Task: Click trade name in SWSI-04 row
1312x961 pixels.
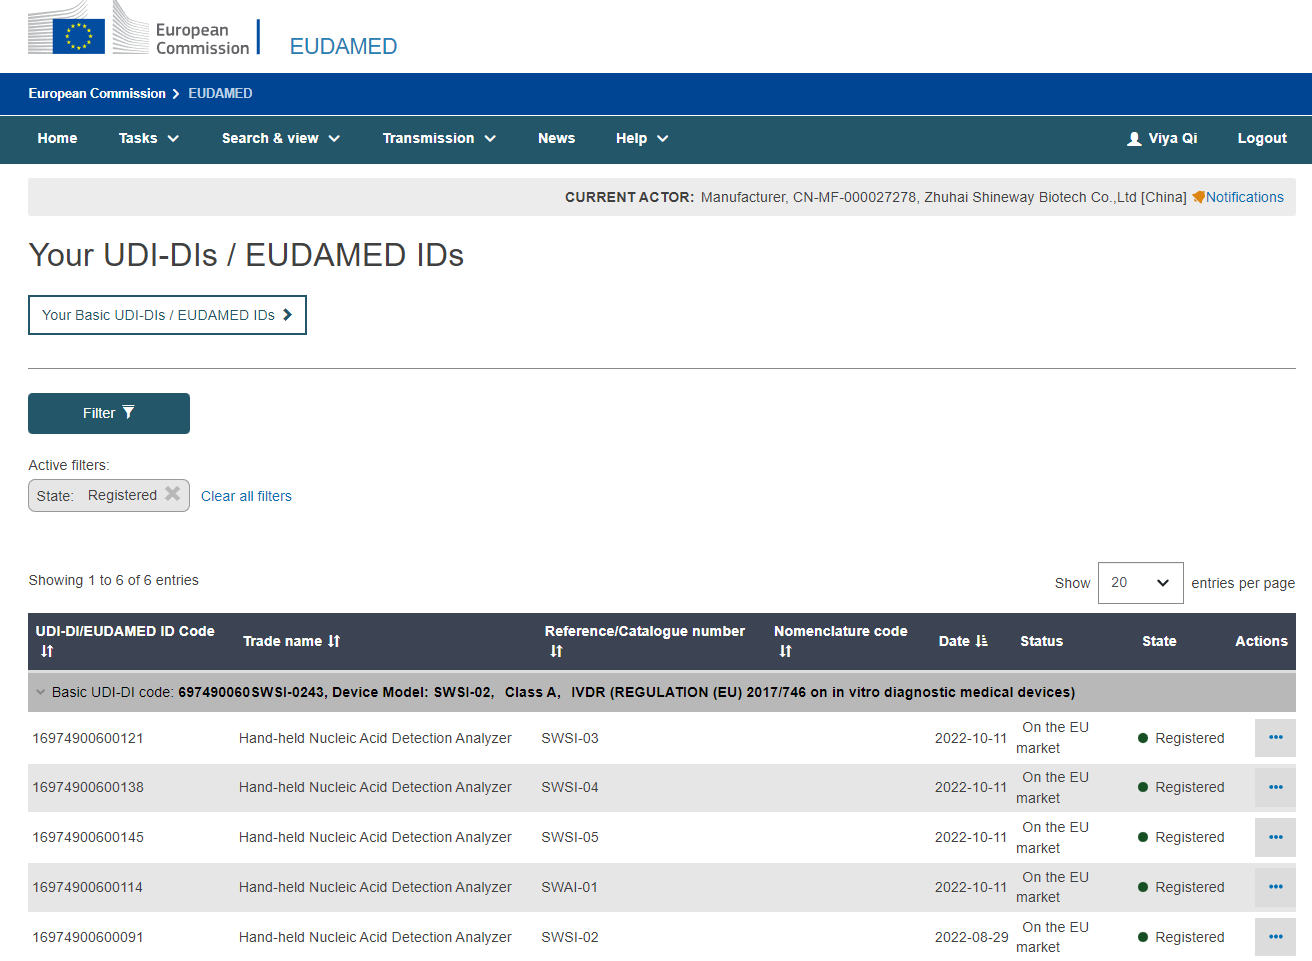Action: click(375, 787)
